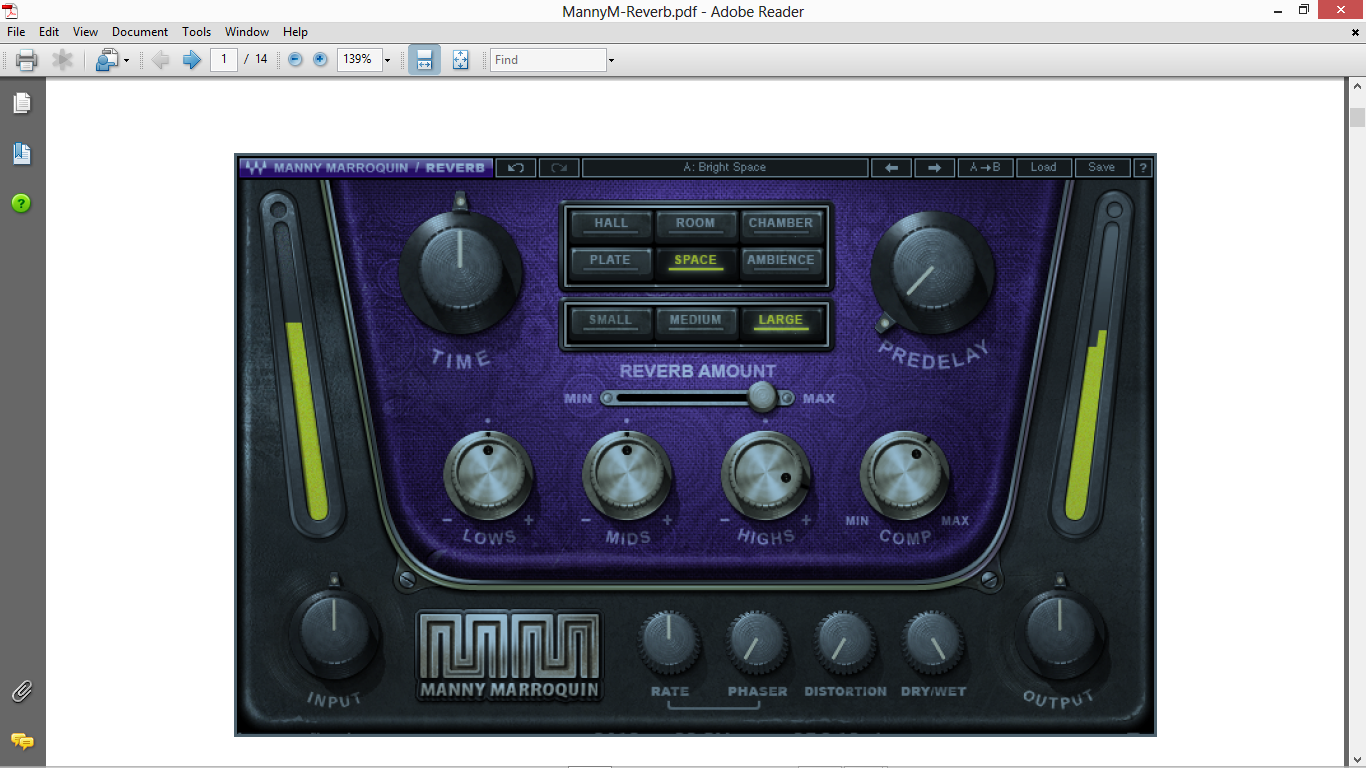Click the DISTORTION knob

pyautogui.click(x=845, y=644)
